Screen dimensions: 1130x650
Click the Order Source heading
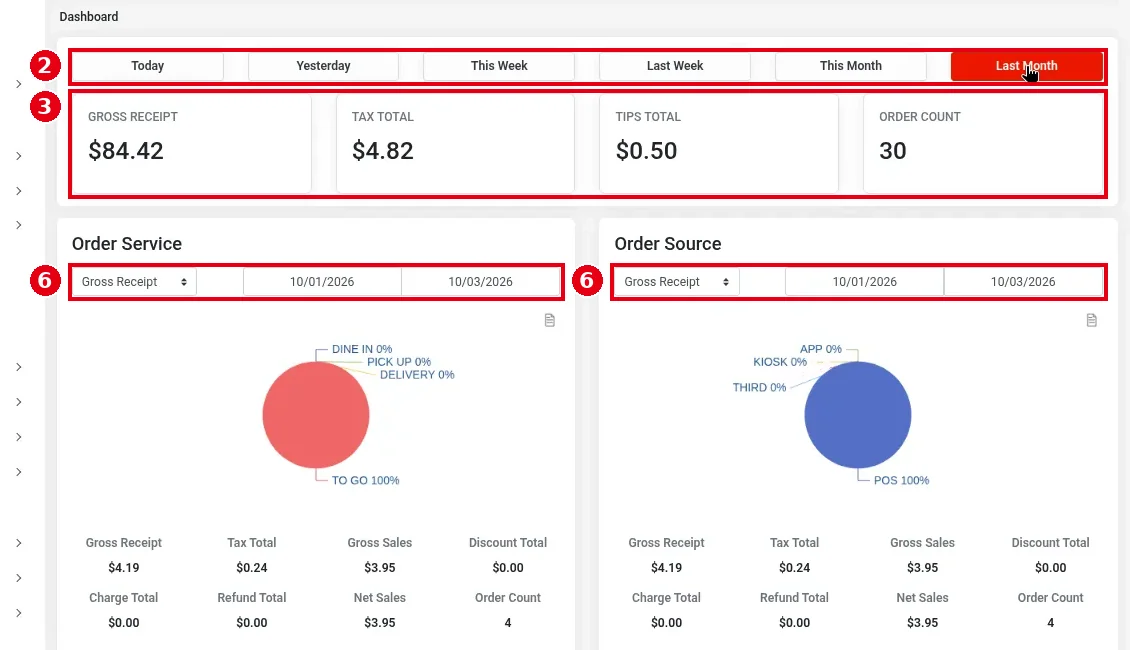point(668,244)
